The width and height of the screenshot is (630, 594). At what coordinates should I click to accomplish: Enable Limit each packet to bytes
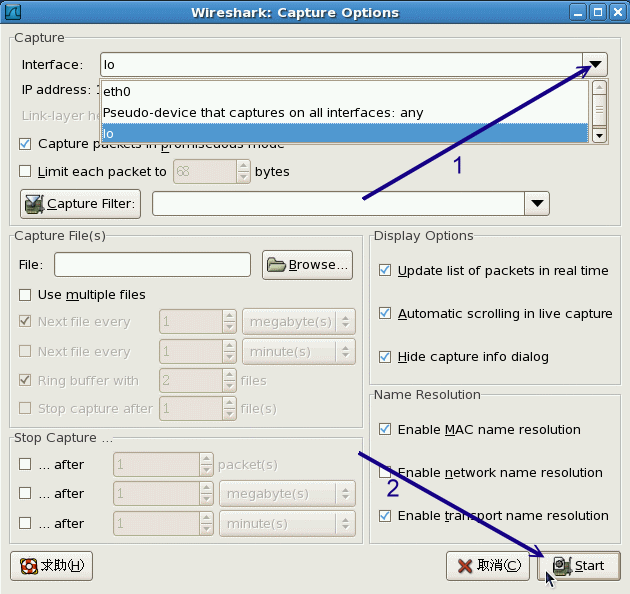coord(25,171)
